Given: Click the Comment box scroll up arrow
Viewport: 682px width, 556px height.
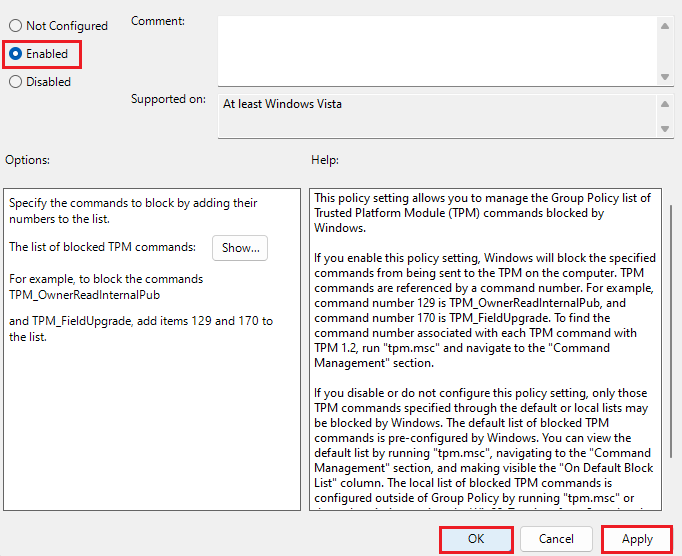Looking at the screenshot, I should click(x=665, y=26).
